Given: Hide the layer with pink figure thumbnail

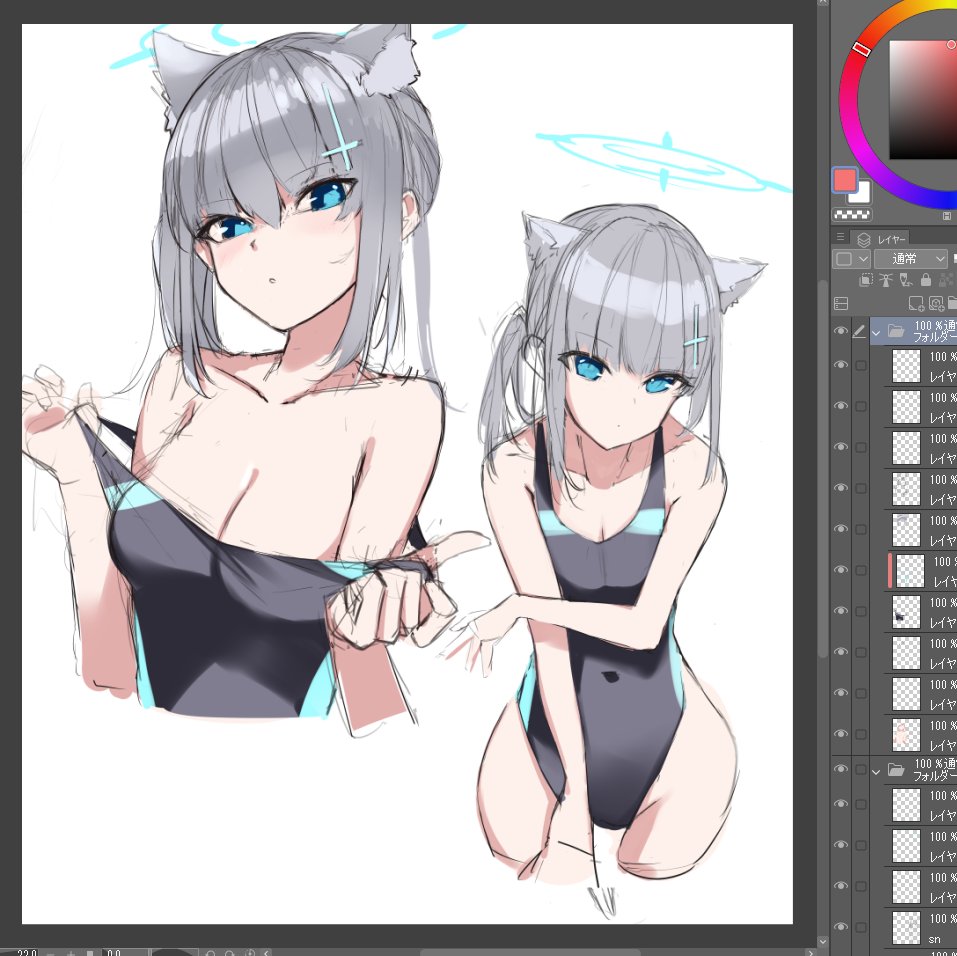Looking at the screenshot, I should pos(840,734).
